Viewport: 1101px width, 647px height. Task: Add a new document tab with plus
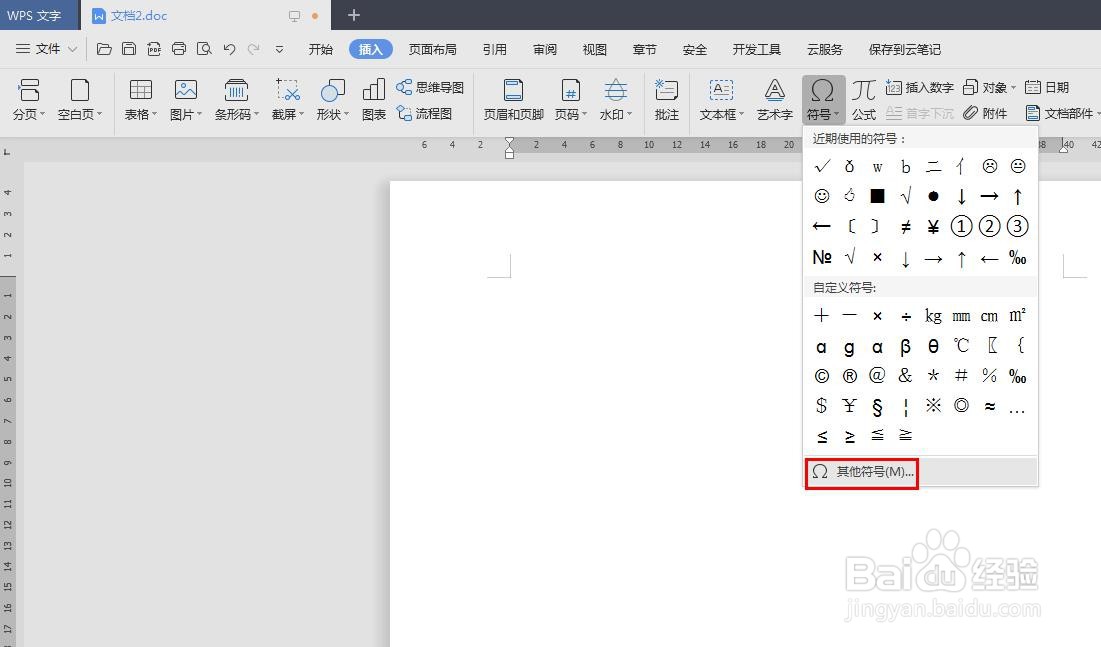pyautogui.click(x=354, y=15)
